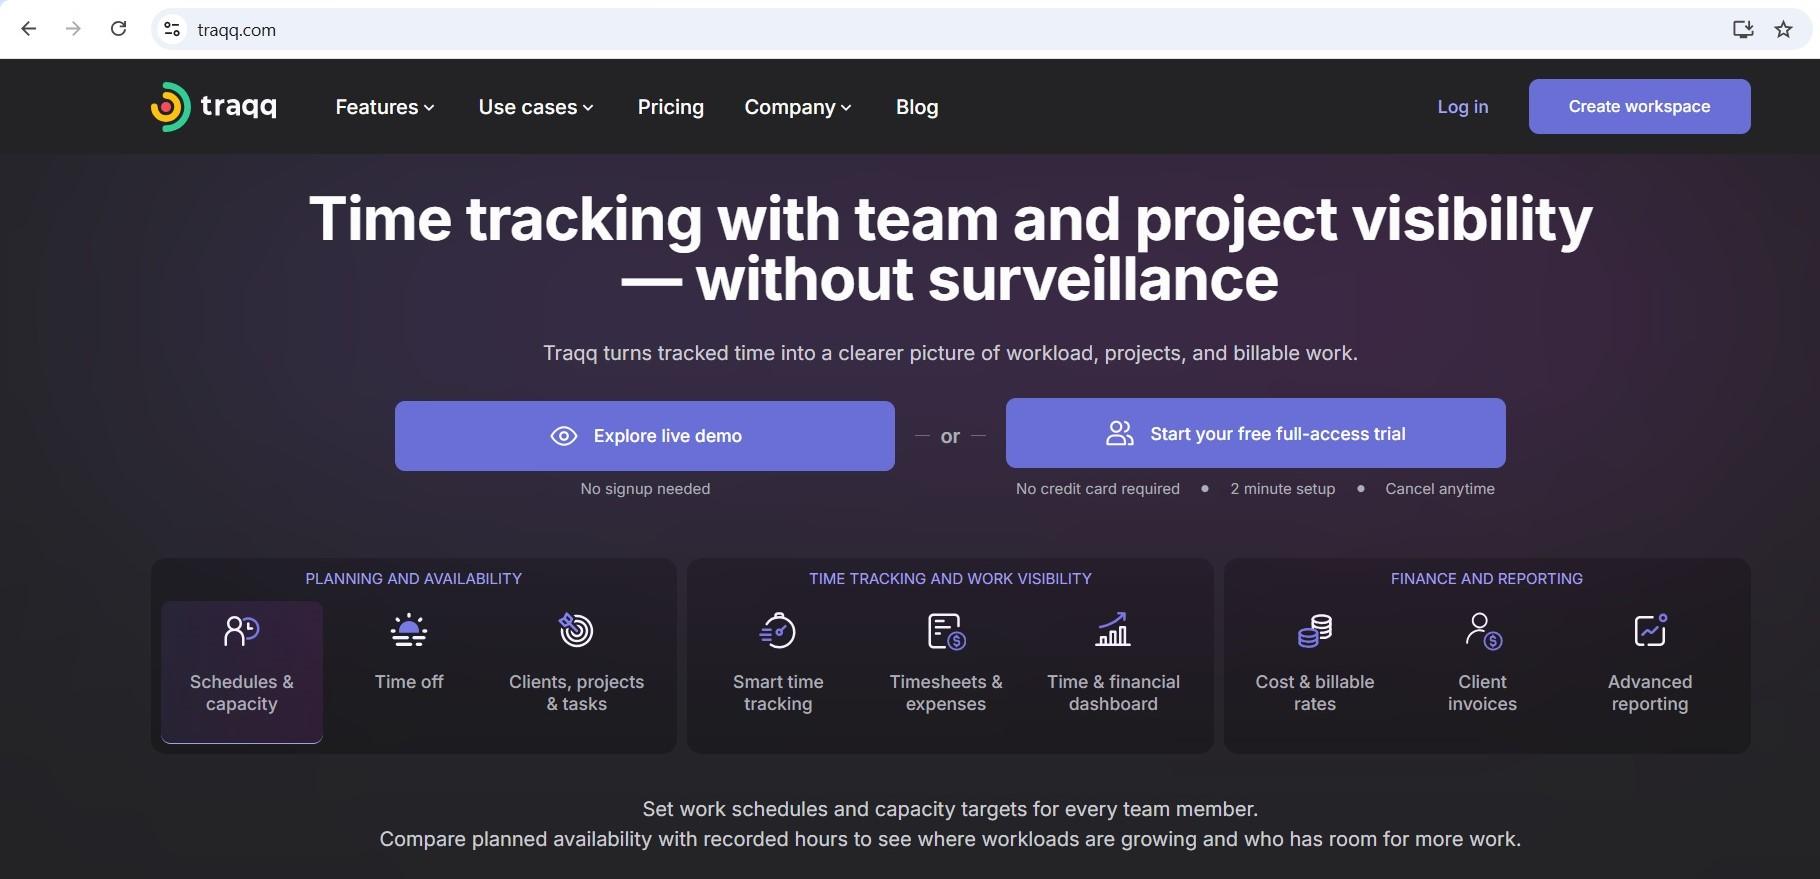Click the FINANCE AND REPORTING heading
Image resolution: width=1820 pixels, height=879 pixels.
click(x=1487, y=579)
